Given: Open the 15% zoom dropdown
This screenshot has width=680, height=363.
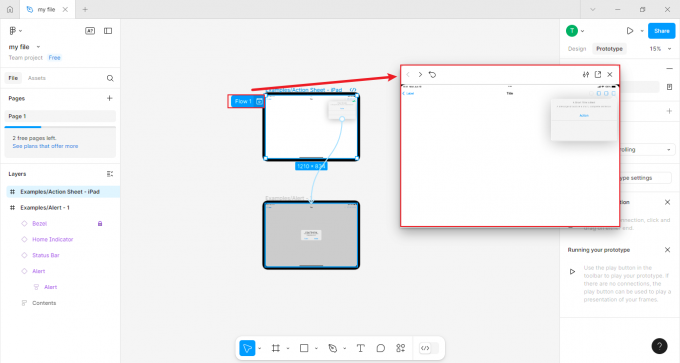Looking at the screenshot, I should pyautogui.click(x=660, y=49).
